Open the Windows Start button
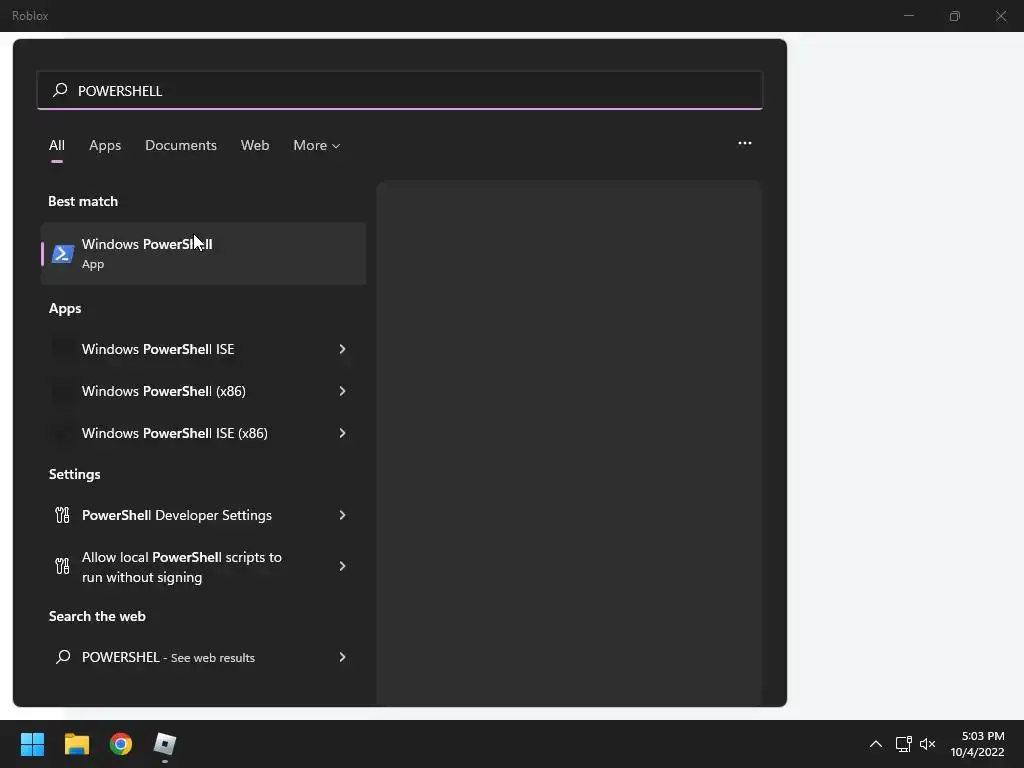Viewport: 1024px width, 768px height. tap(32, 744)
